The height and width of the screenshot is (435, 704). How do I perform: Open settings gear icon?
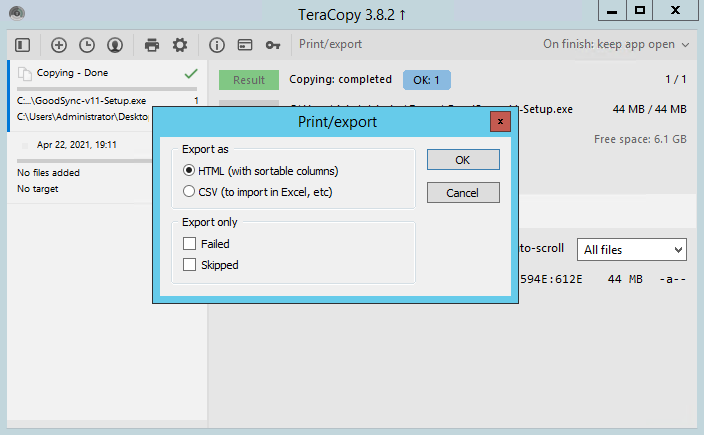click(180, 45)
